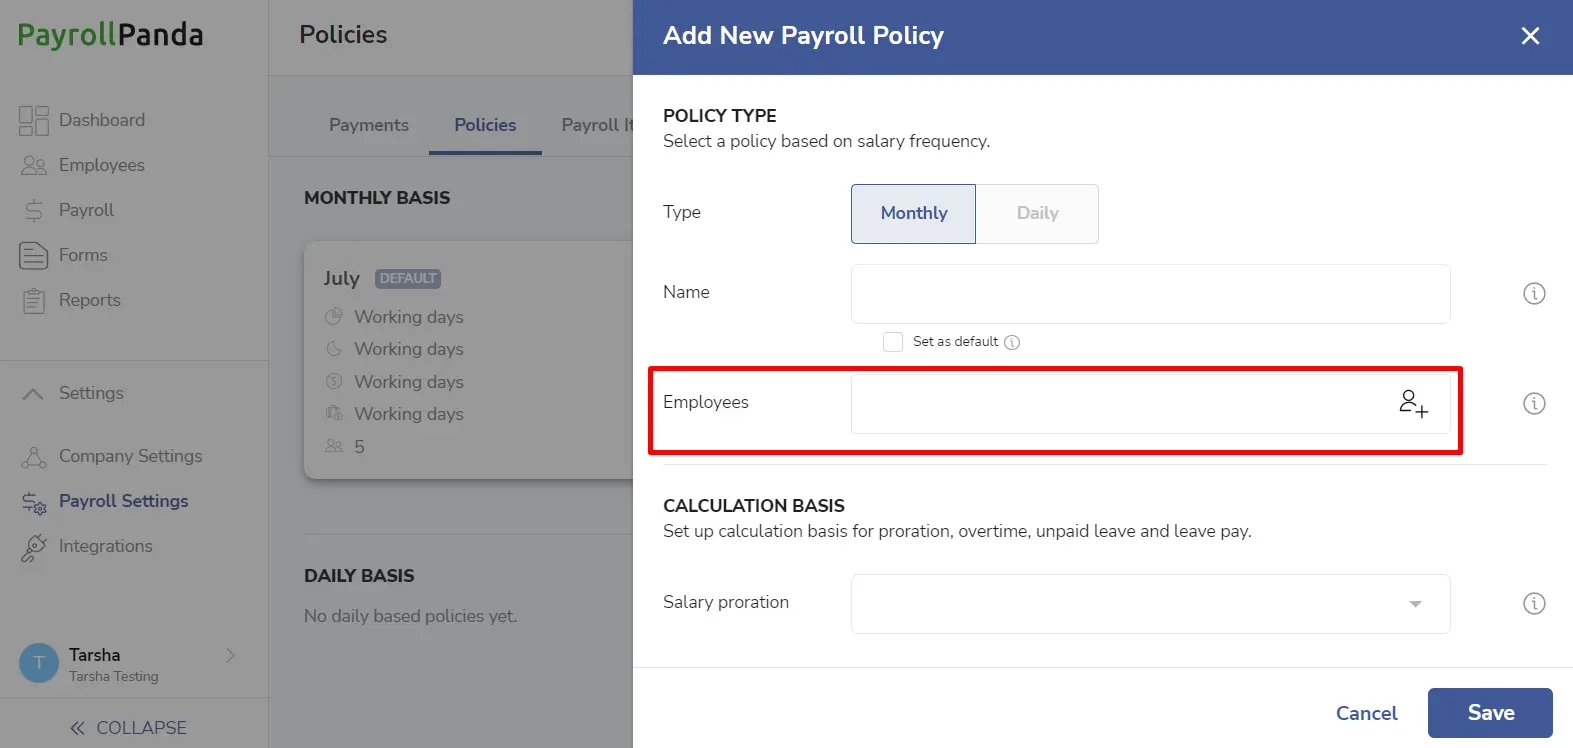Click the info icon next to Set as default
The height and width of the screenshot is (748, 1573).
pyautogui.click(x=1012, y=342)
